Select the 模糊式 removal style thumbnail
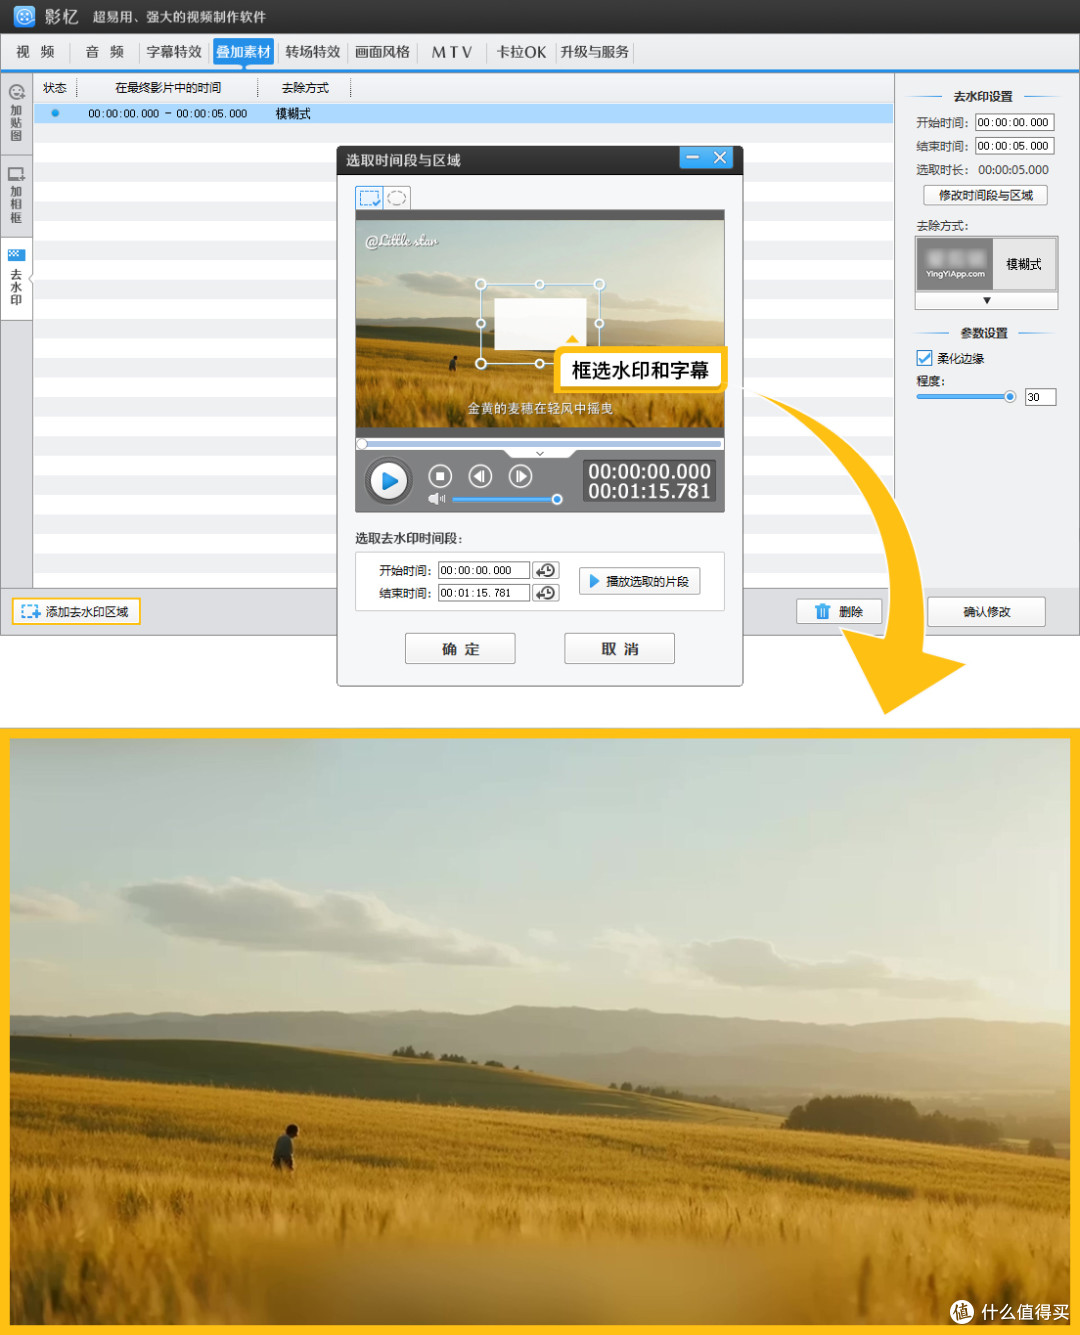This screenshot has height=1335, width=1080. pos(986,264)
